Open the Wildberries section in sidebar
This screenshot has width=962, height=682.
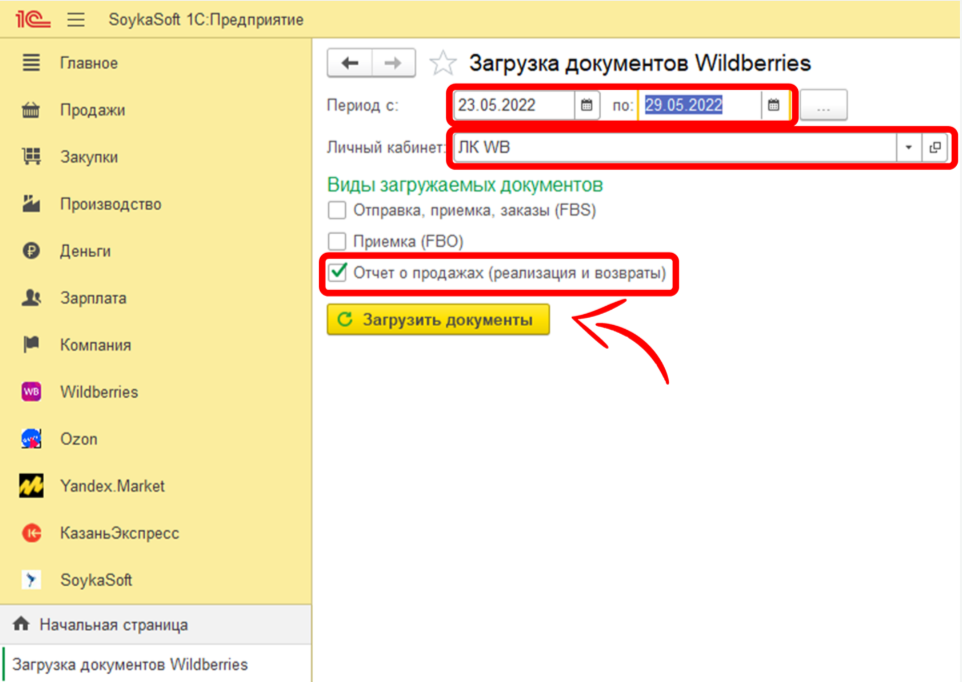(x=98, y=392)
